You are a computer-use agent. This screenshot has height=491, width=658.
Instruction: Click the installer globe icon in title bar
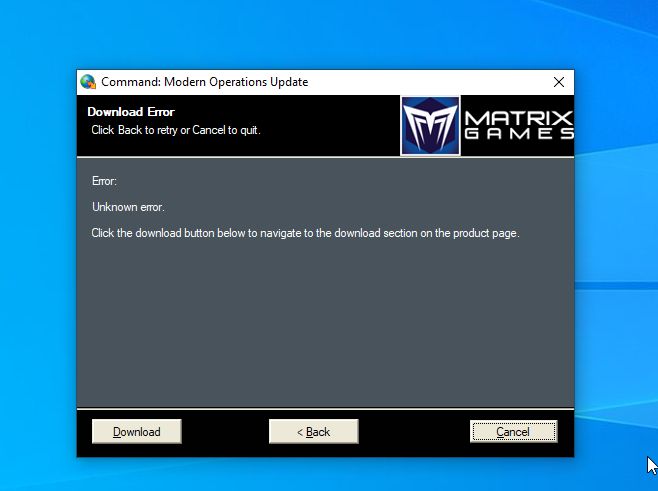click(88, 82)
